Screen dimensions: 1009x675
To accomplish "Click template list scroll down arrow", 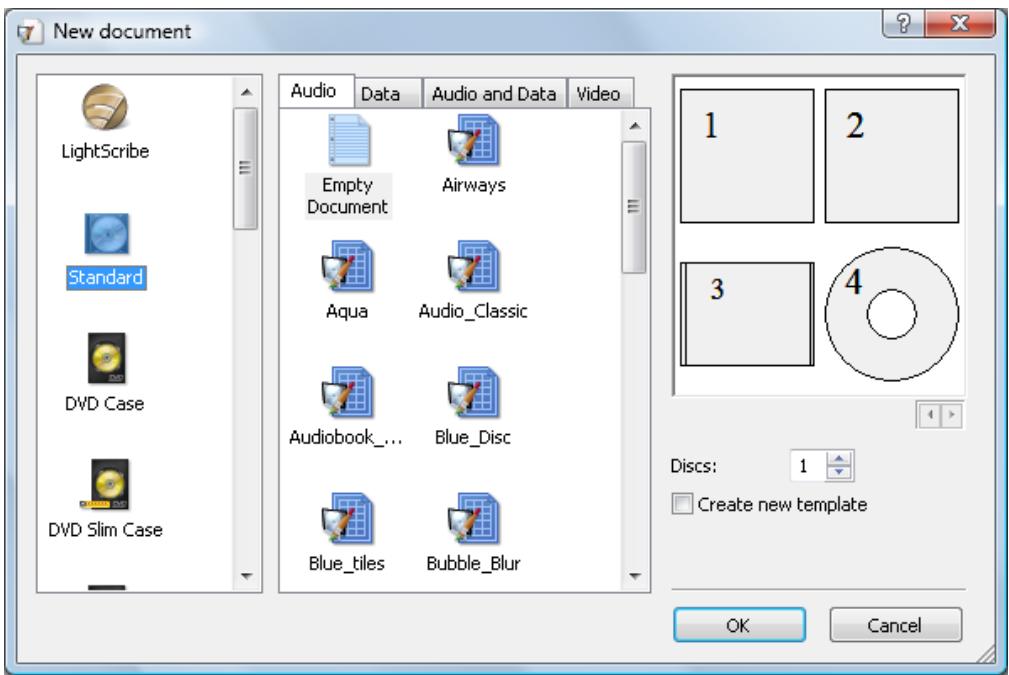I will (634, 576).
